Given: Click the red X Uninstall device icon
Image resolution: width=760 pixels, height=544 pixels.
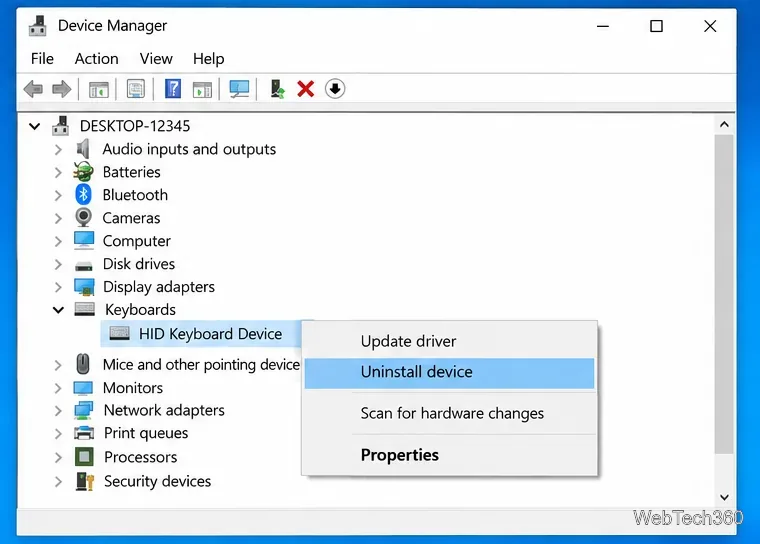Looking at the screenshot, I should coord(306,89).
